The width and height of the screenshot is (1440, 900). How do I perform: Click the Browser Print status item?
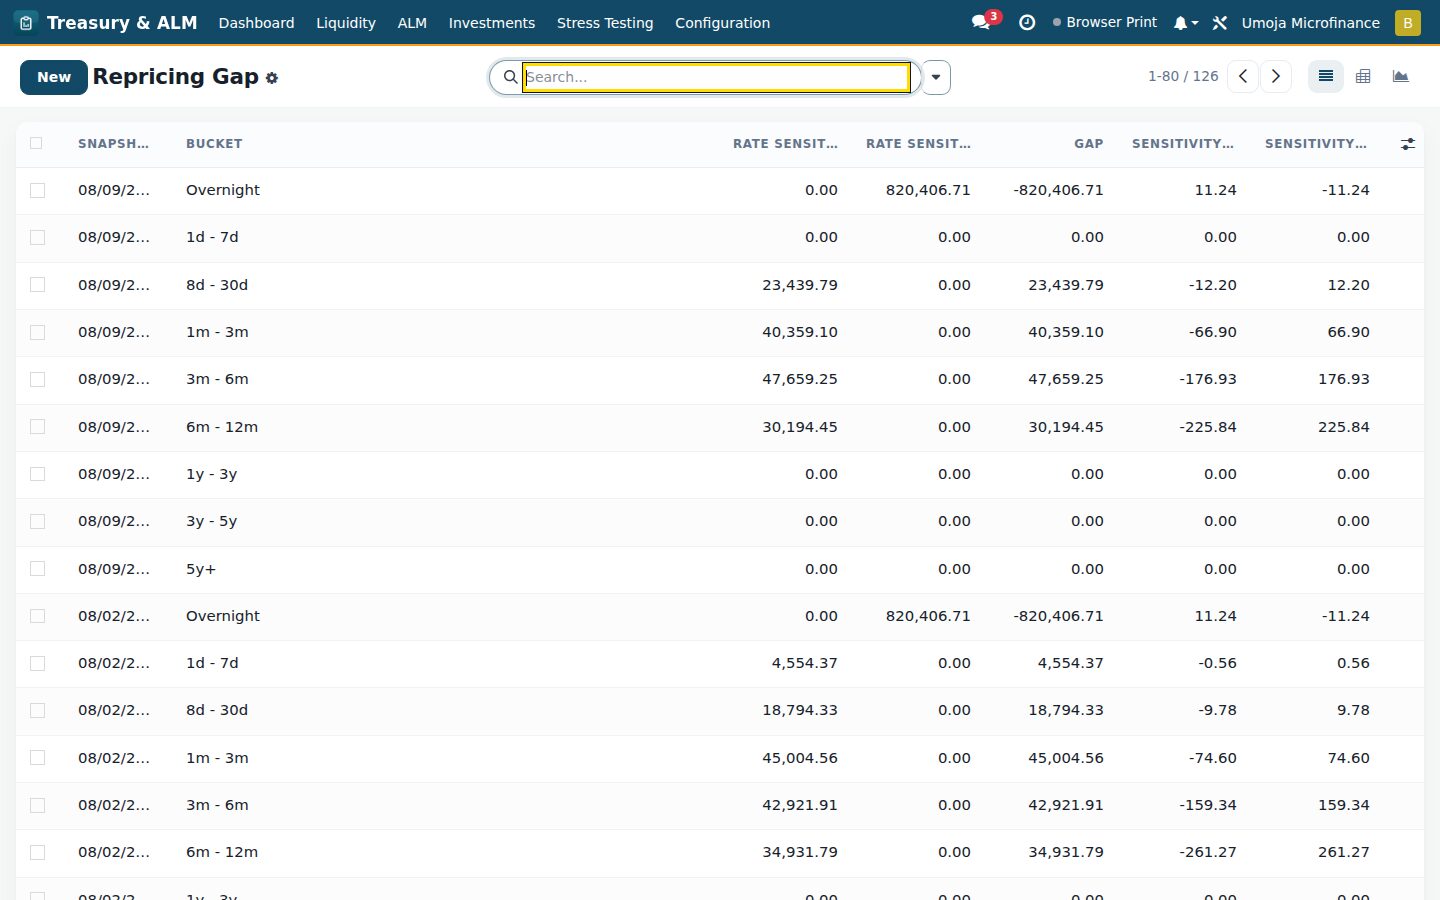(1105, 22)
